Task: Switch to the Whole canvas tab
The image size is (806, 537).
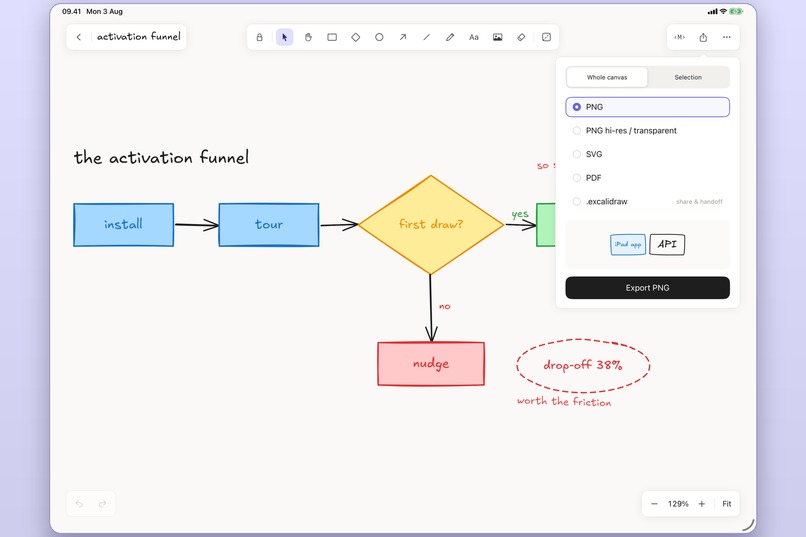Action: click(607, 77)
